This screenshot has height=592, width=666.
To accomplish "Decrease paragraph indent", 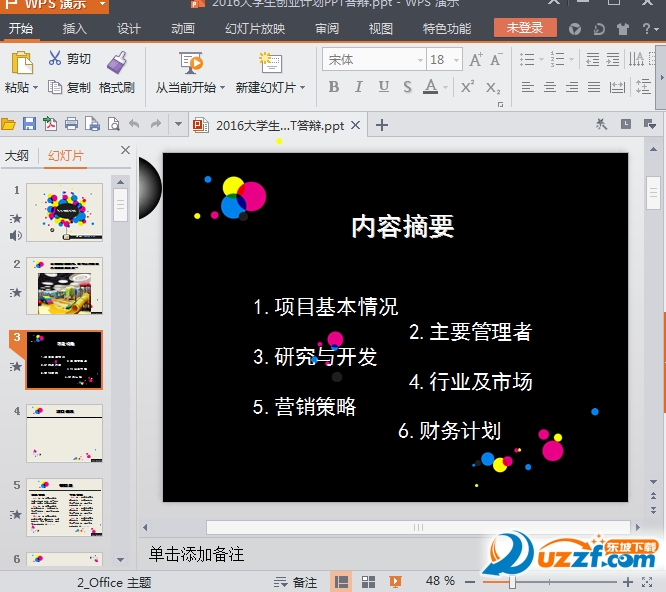I will pos(593,59).
